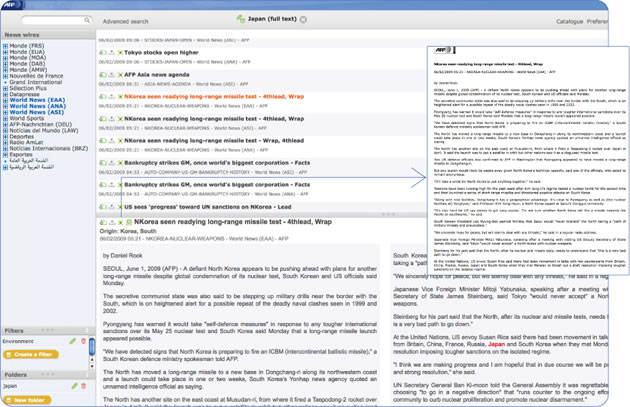630x407 pixels.
Task: Click the green X icon on AFP Asia news agenda
Action: coord(120,75)
